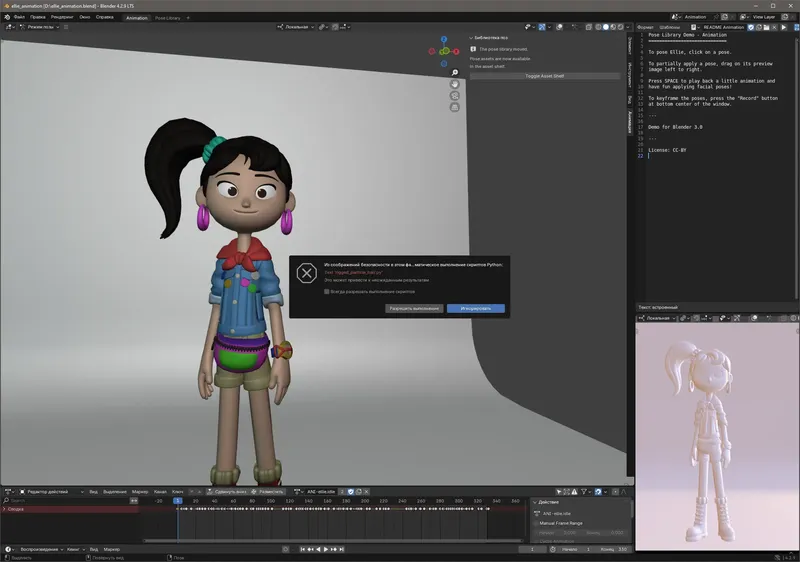Click the Blender logo icon in menu bar
The height and width of the screenshot is (562, 800).
click(x=6, y=17)
